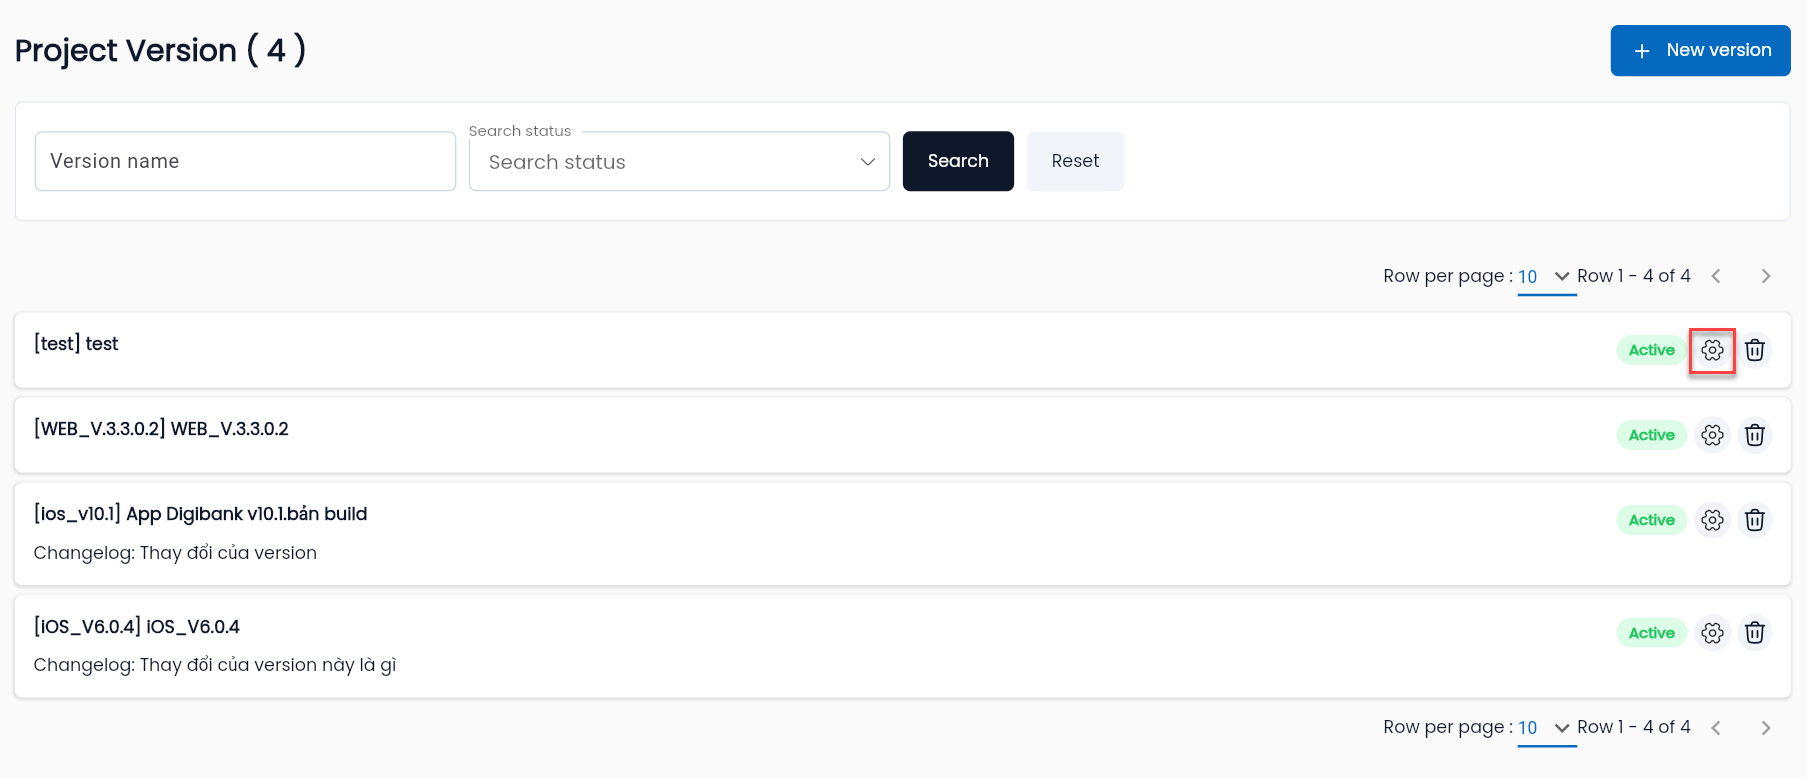Screen dimensions: 1807x777
Task: Go to next page in top pagination
Action: [x=1766, y=276]
